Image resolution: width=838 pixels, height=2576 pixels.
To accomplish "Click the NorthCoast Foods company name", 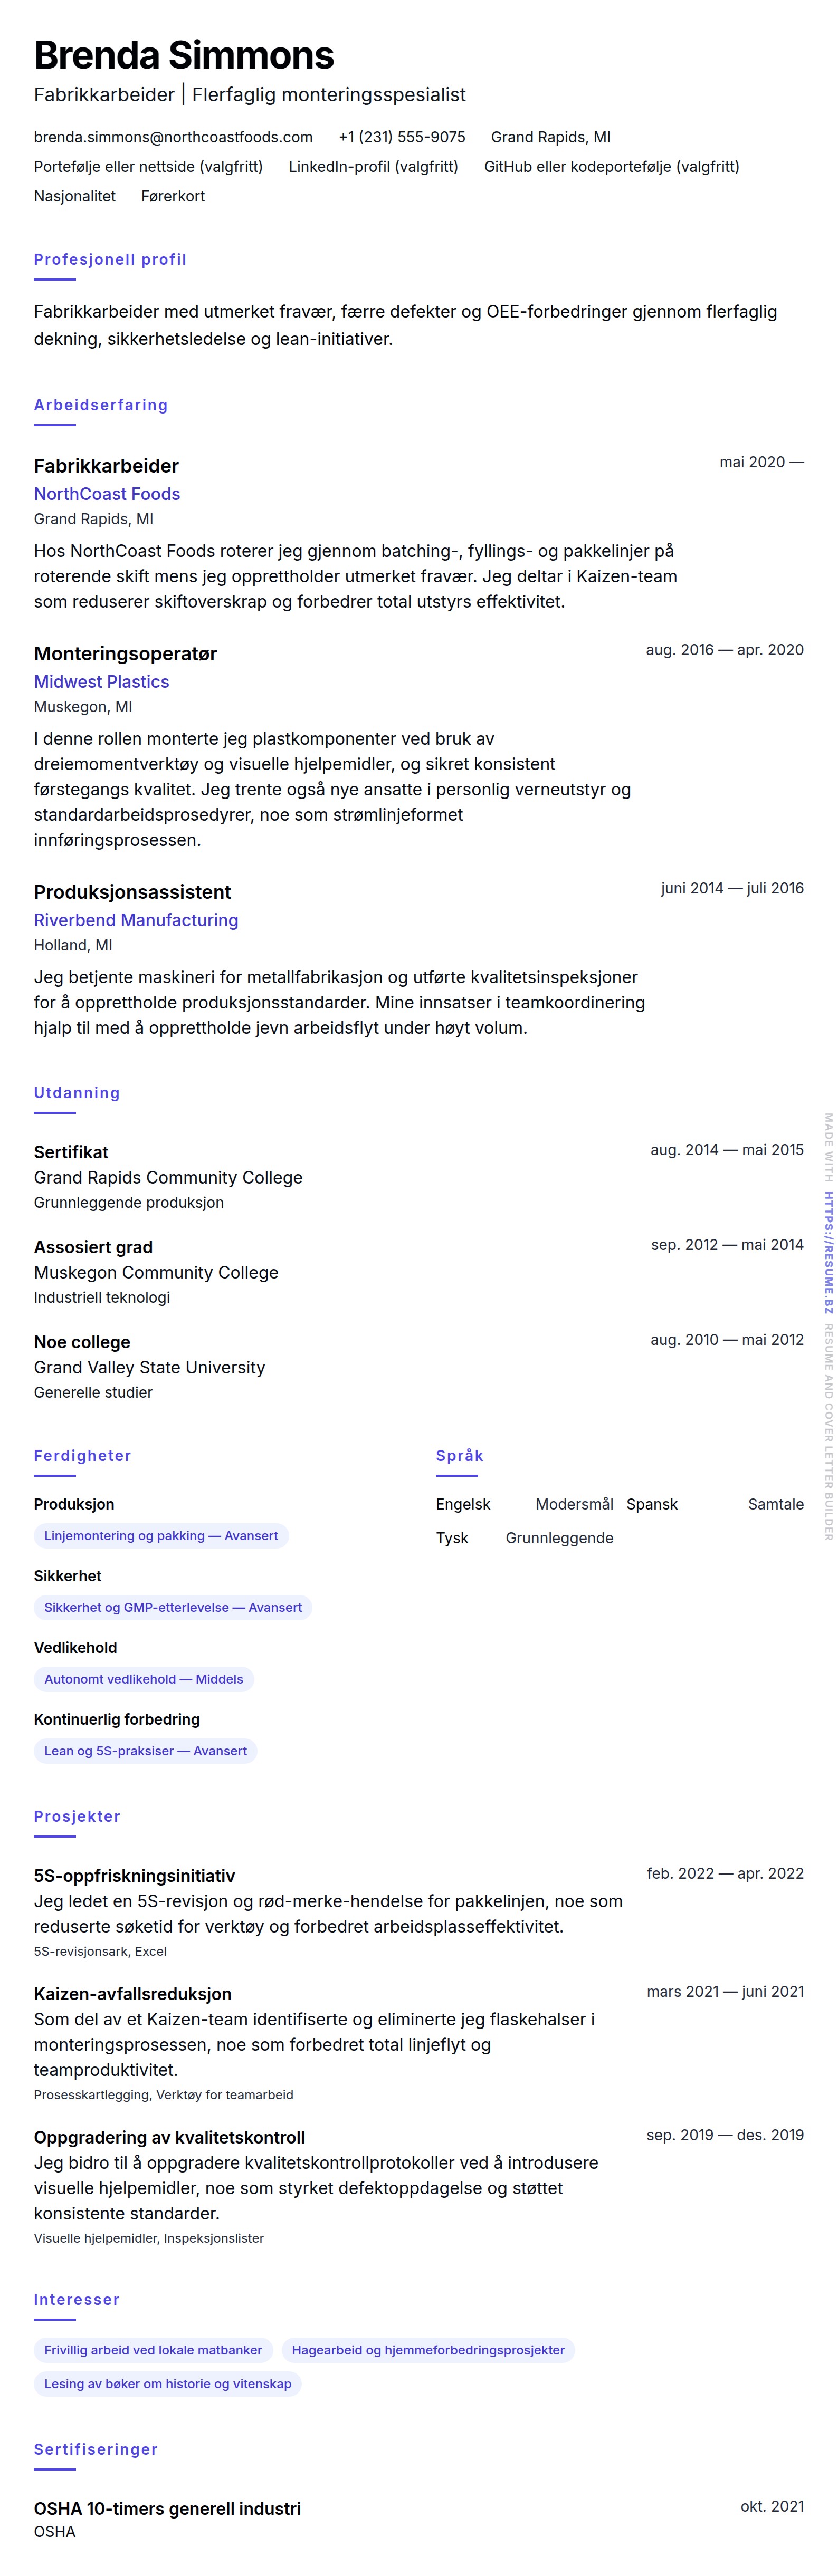I will (107, 494).
